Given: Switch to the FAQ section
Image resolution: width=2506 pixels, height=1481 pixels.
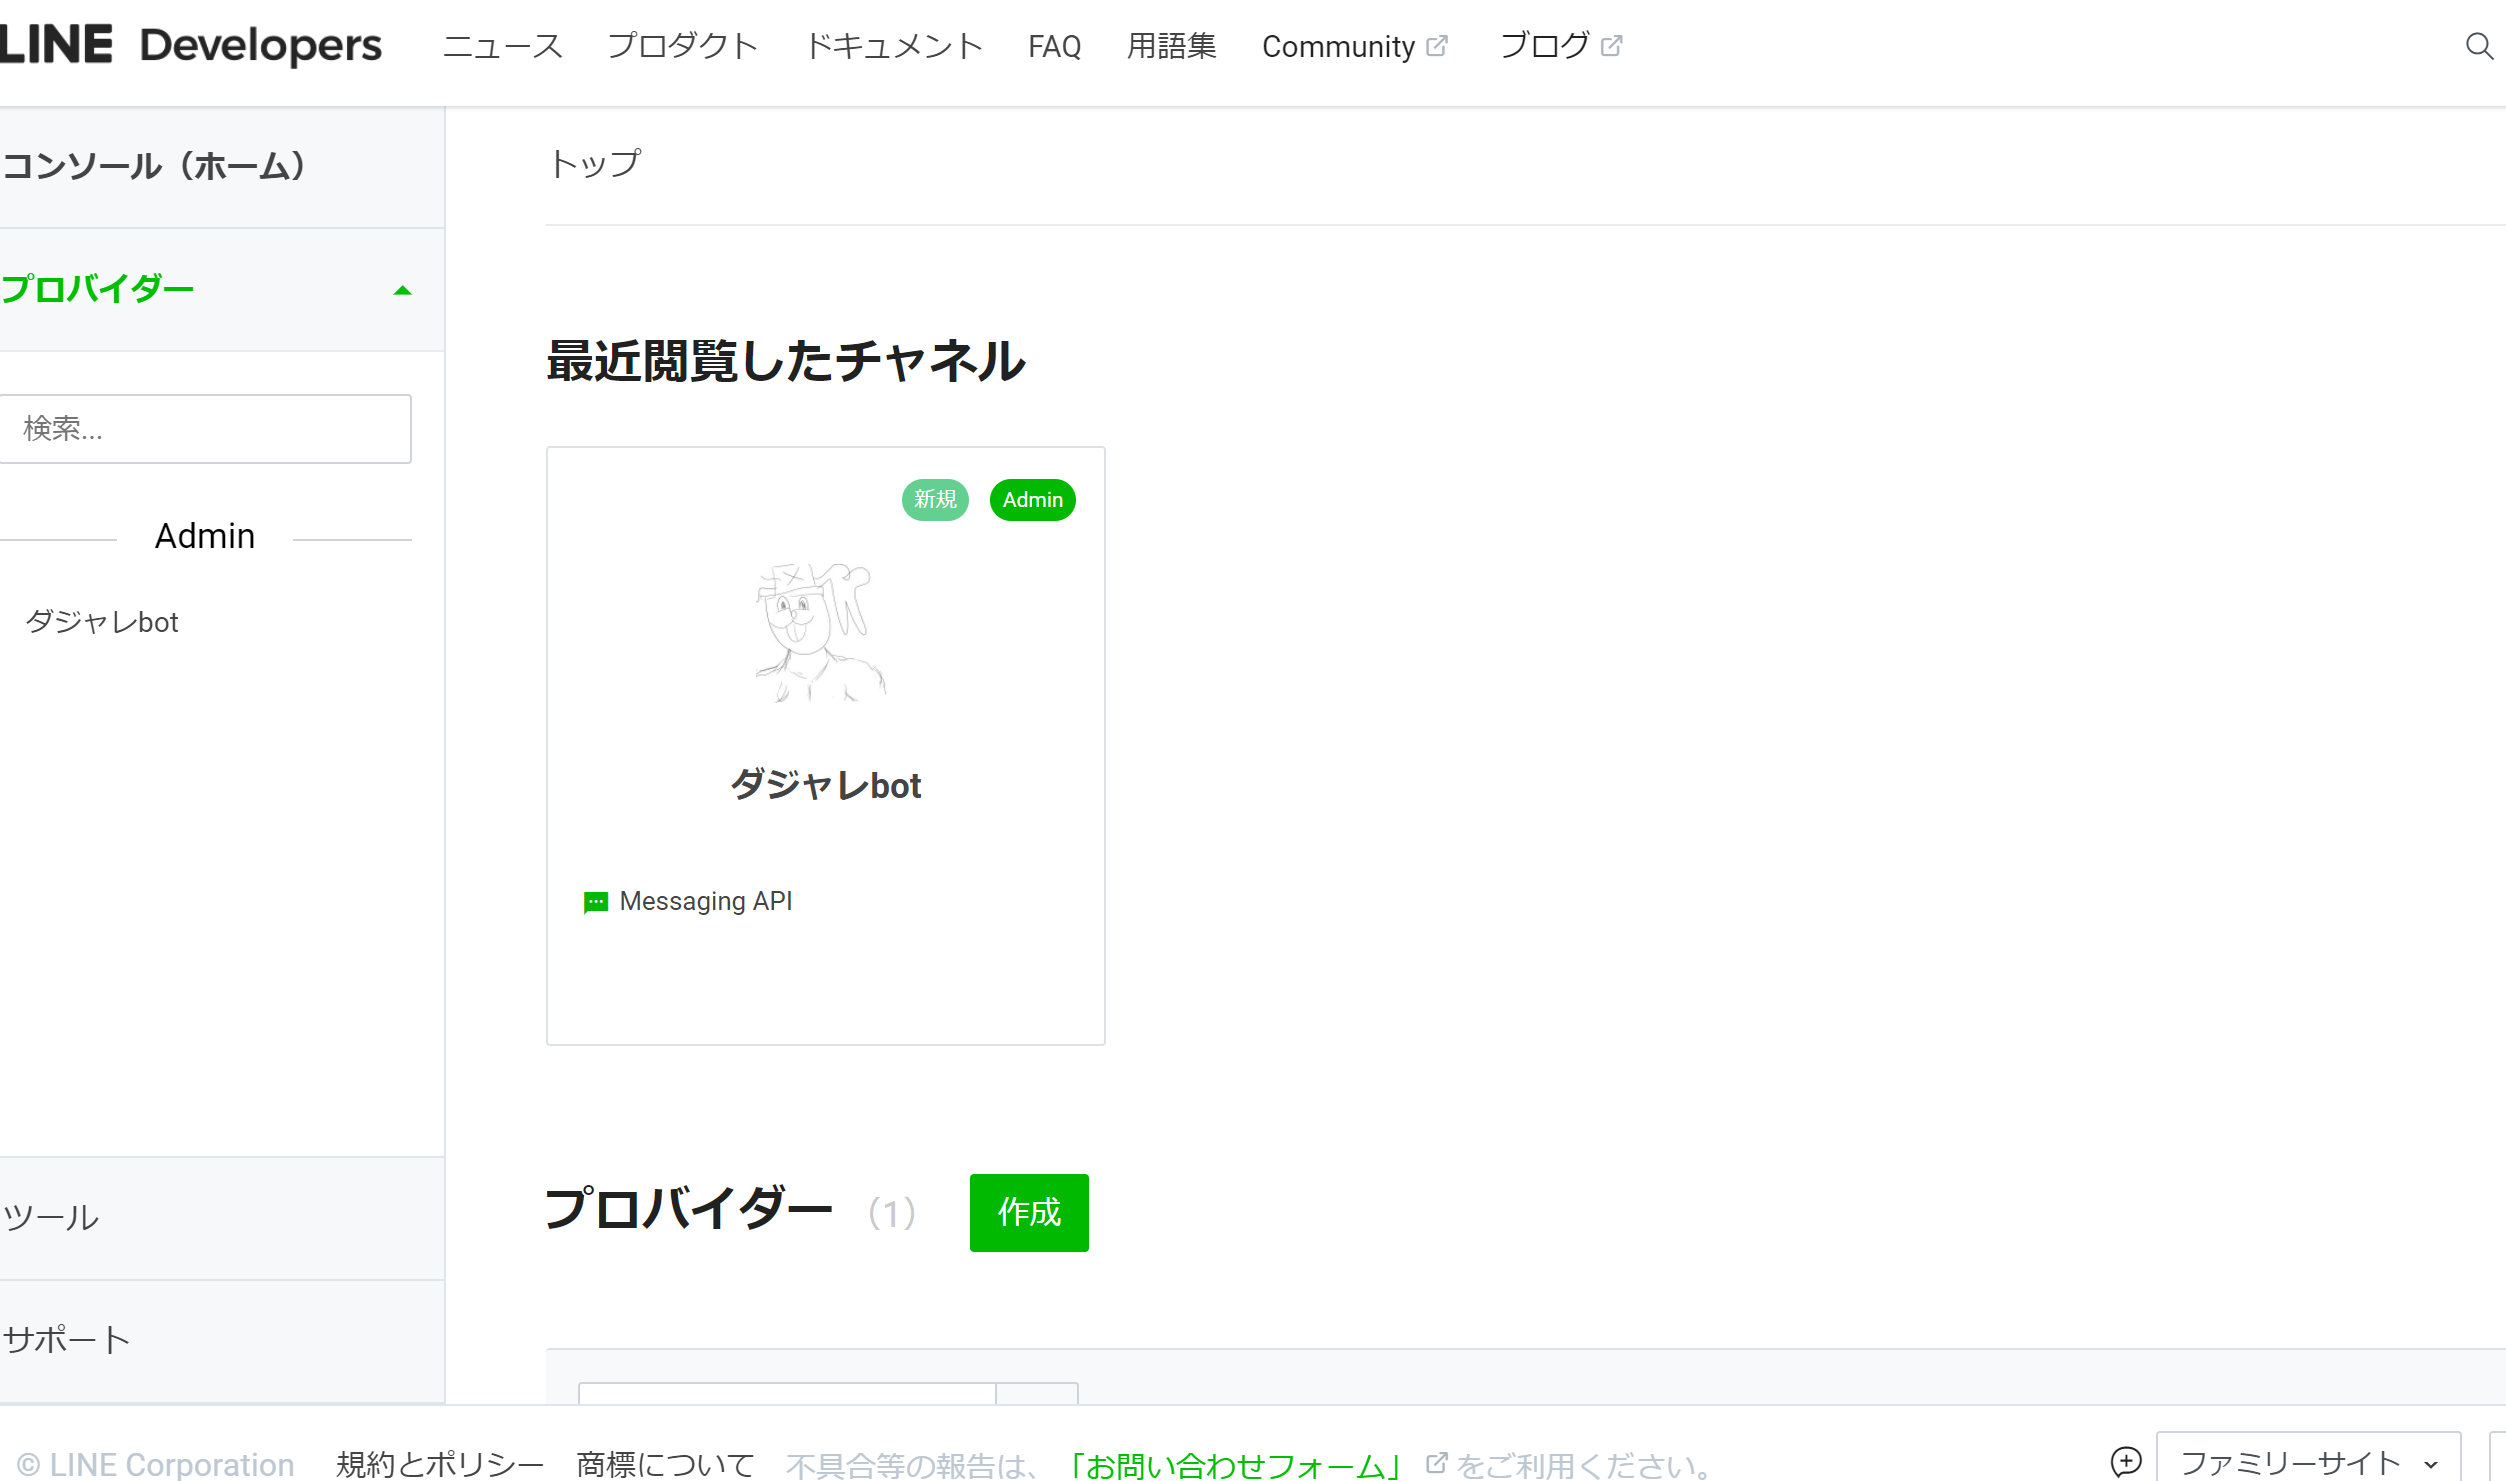Looking at the screenshot, I should [1055, 46].
